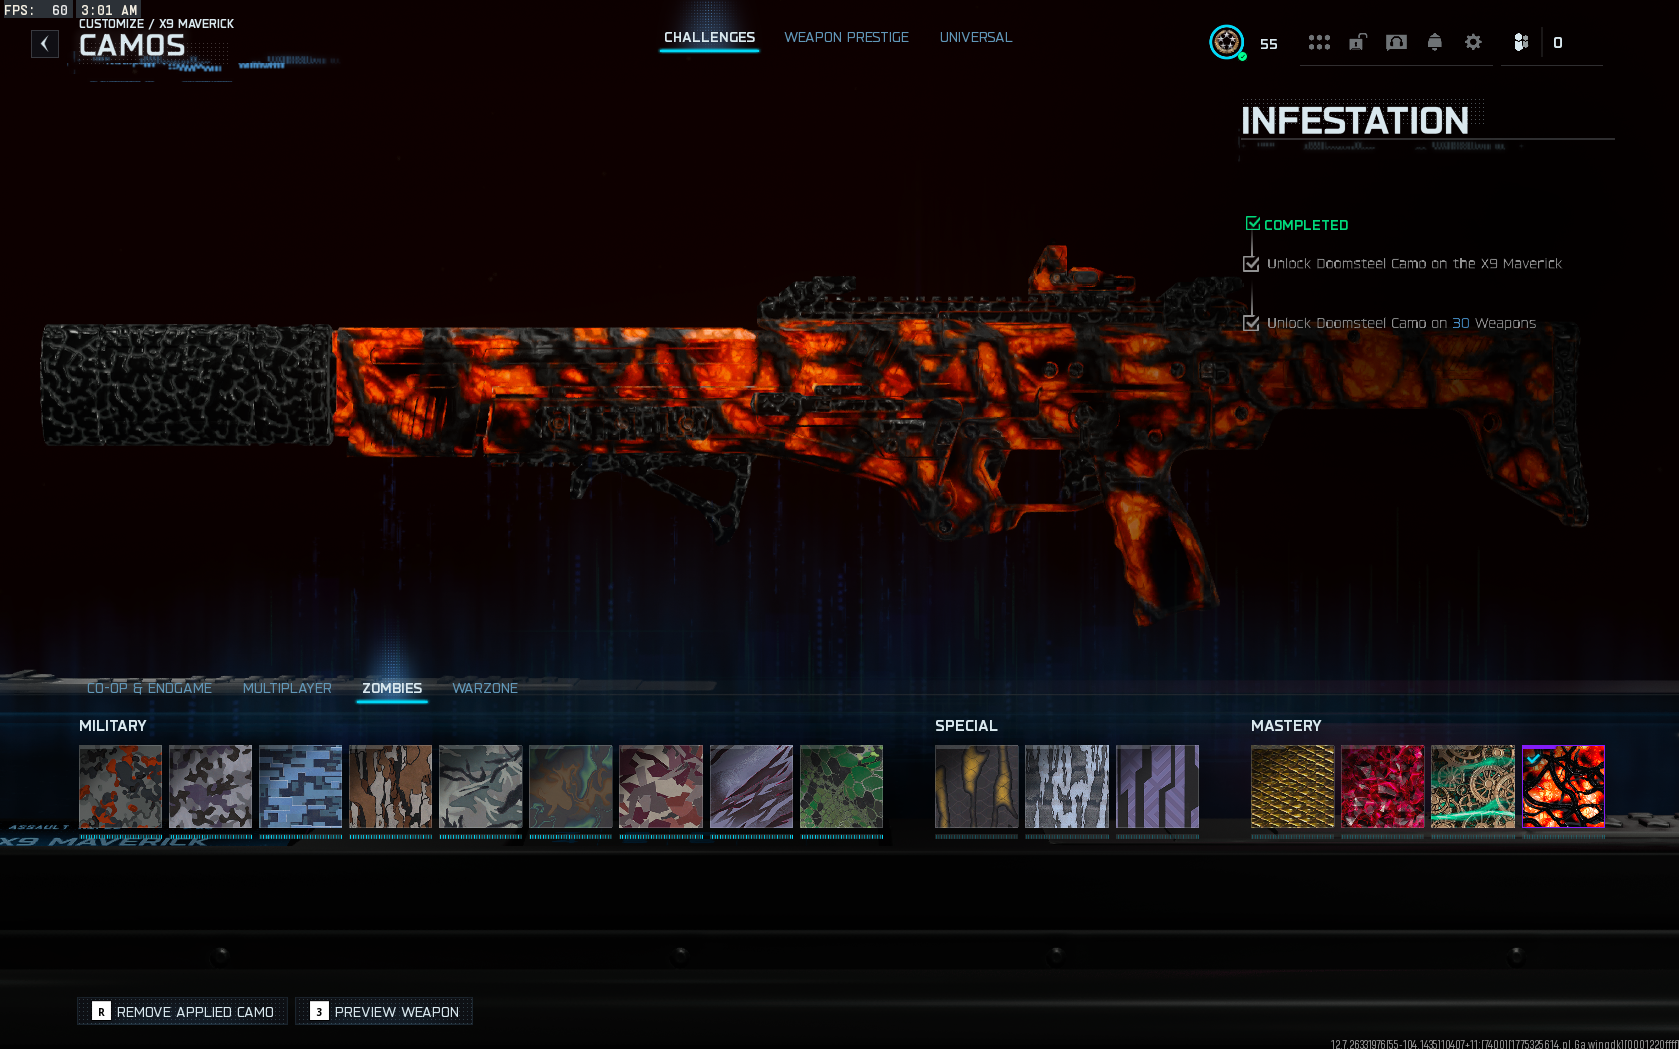1679x1049 pixels.
Task: Pick the green scale Military camo
Action: [x=841, y=786]
